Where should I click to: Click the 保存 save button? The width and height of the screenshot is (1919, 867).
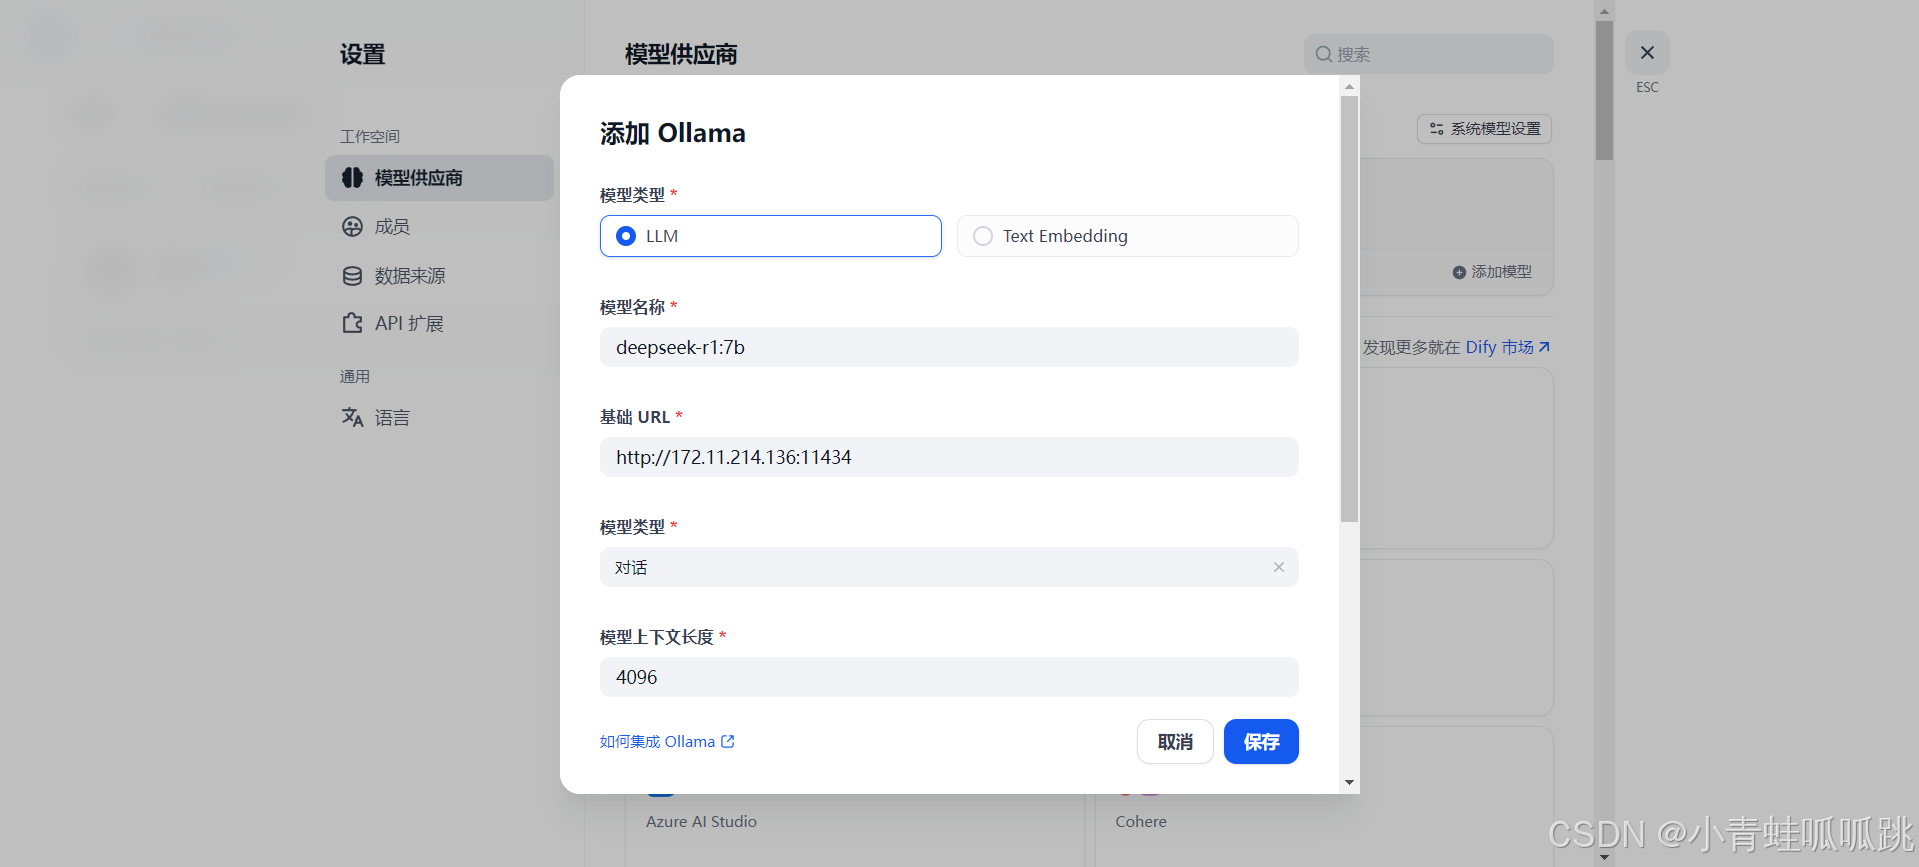click(1261, 742)
